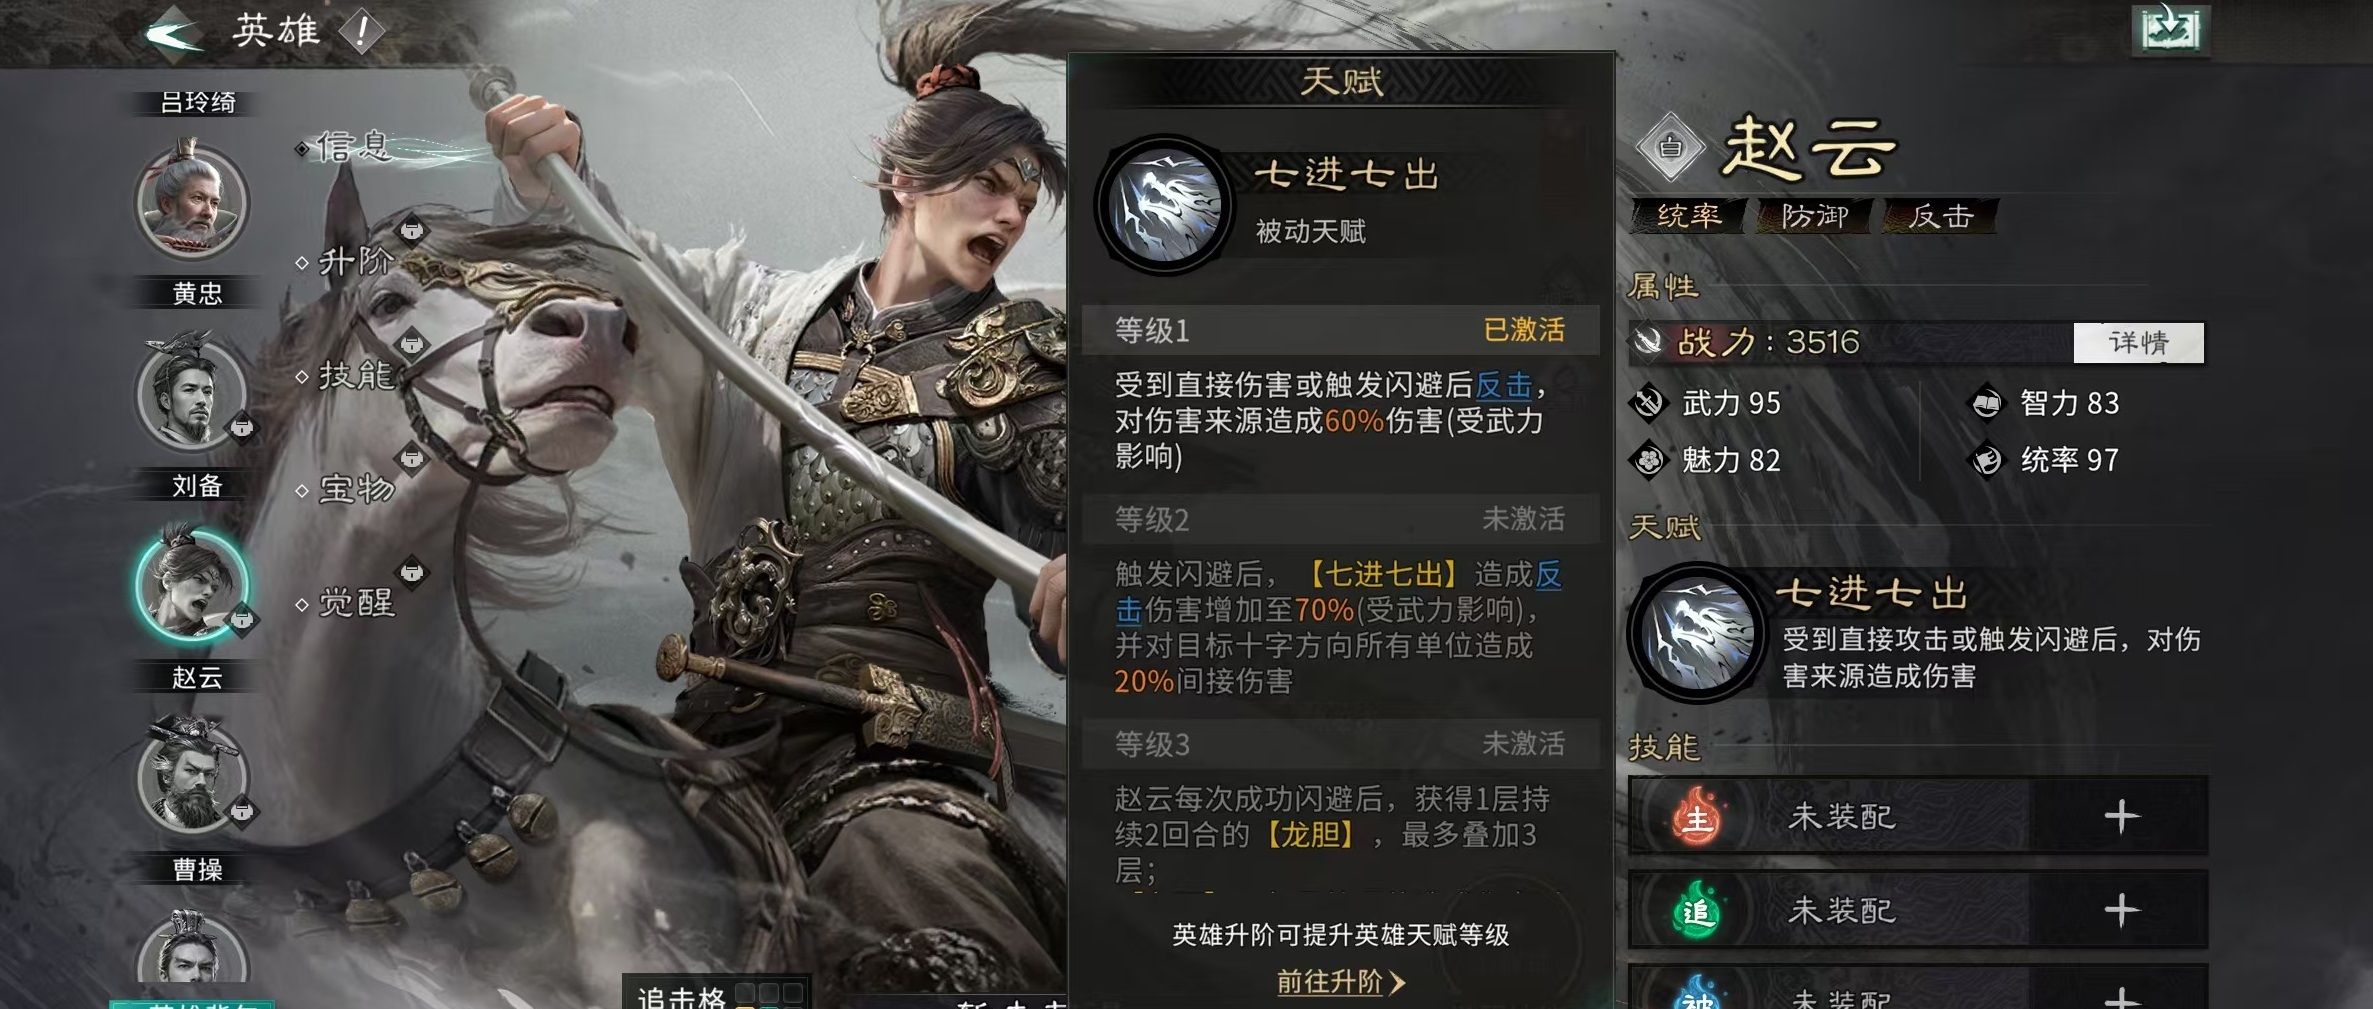The image size is (2373, 1009).
Task: Add a skill to the 追 slot
Action: [x=2121, y=910]
